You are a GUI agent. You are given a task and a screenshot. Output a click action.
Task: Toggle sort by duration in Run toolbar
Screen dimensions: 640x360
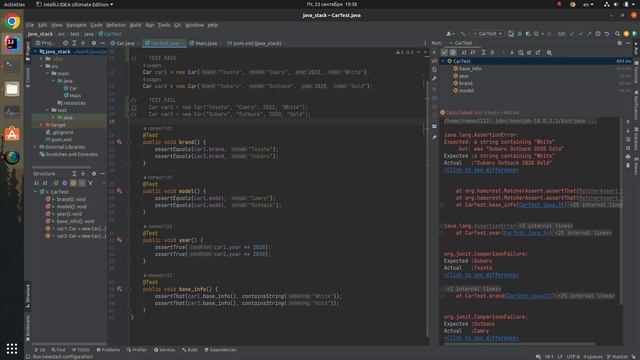[x=473, y=52]
